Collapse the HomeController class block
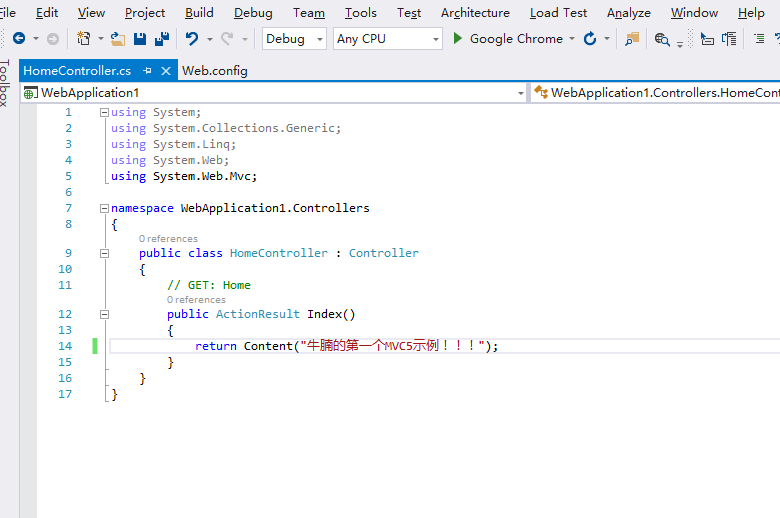 [104, 253]
